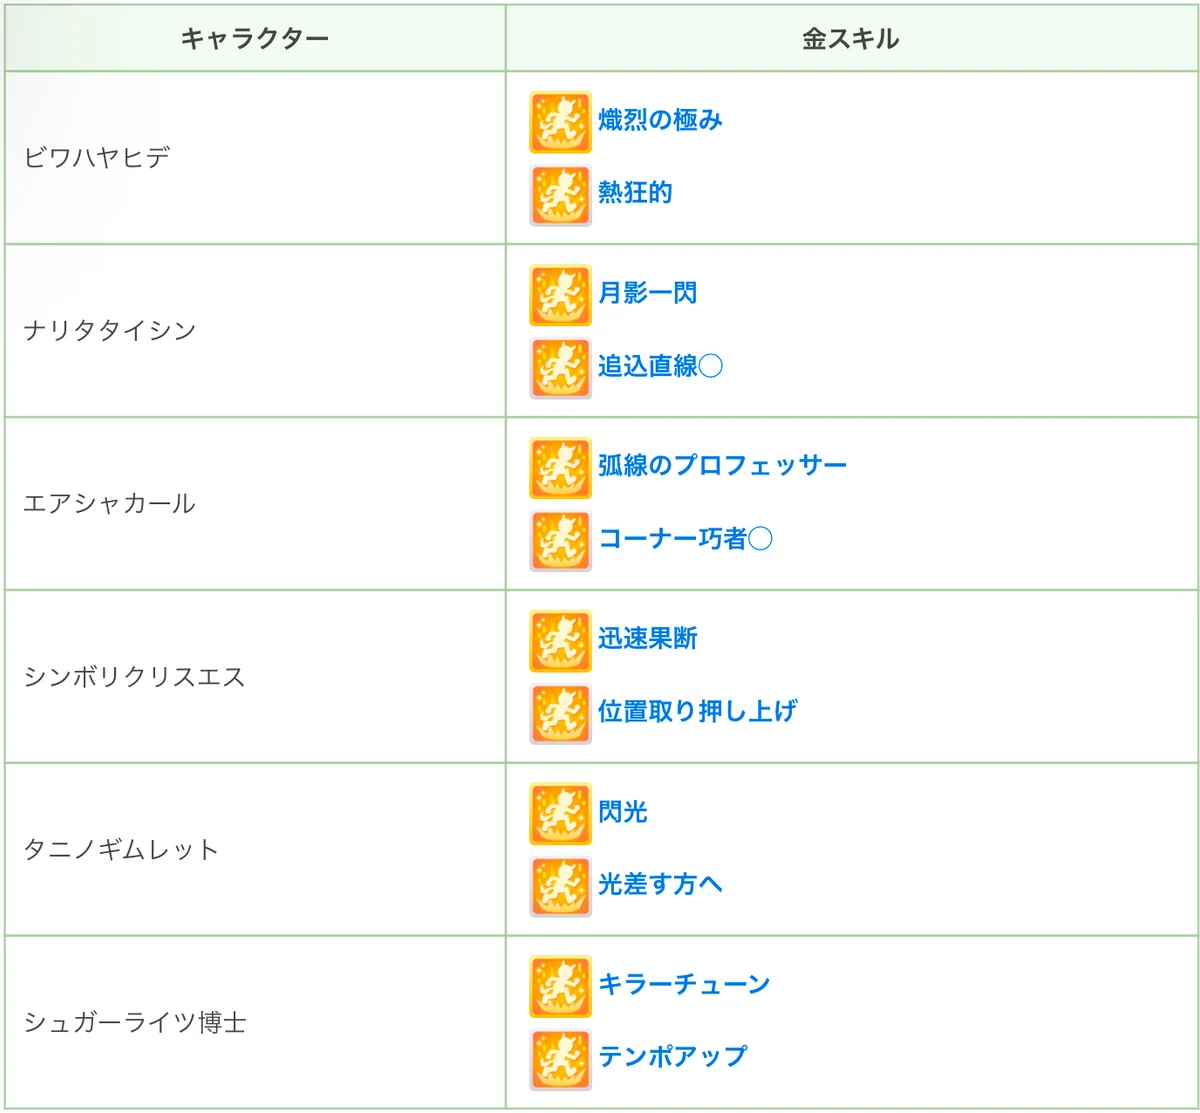Follow the コーナー巧者○ link
This screenshot has height=1113, width=1200.
[685, 539]
